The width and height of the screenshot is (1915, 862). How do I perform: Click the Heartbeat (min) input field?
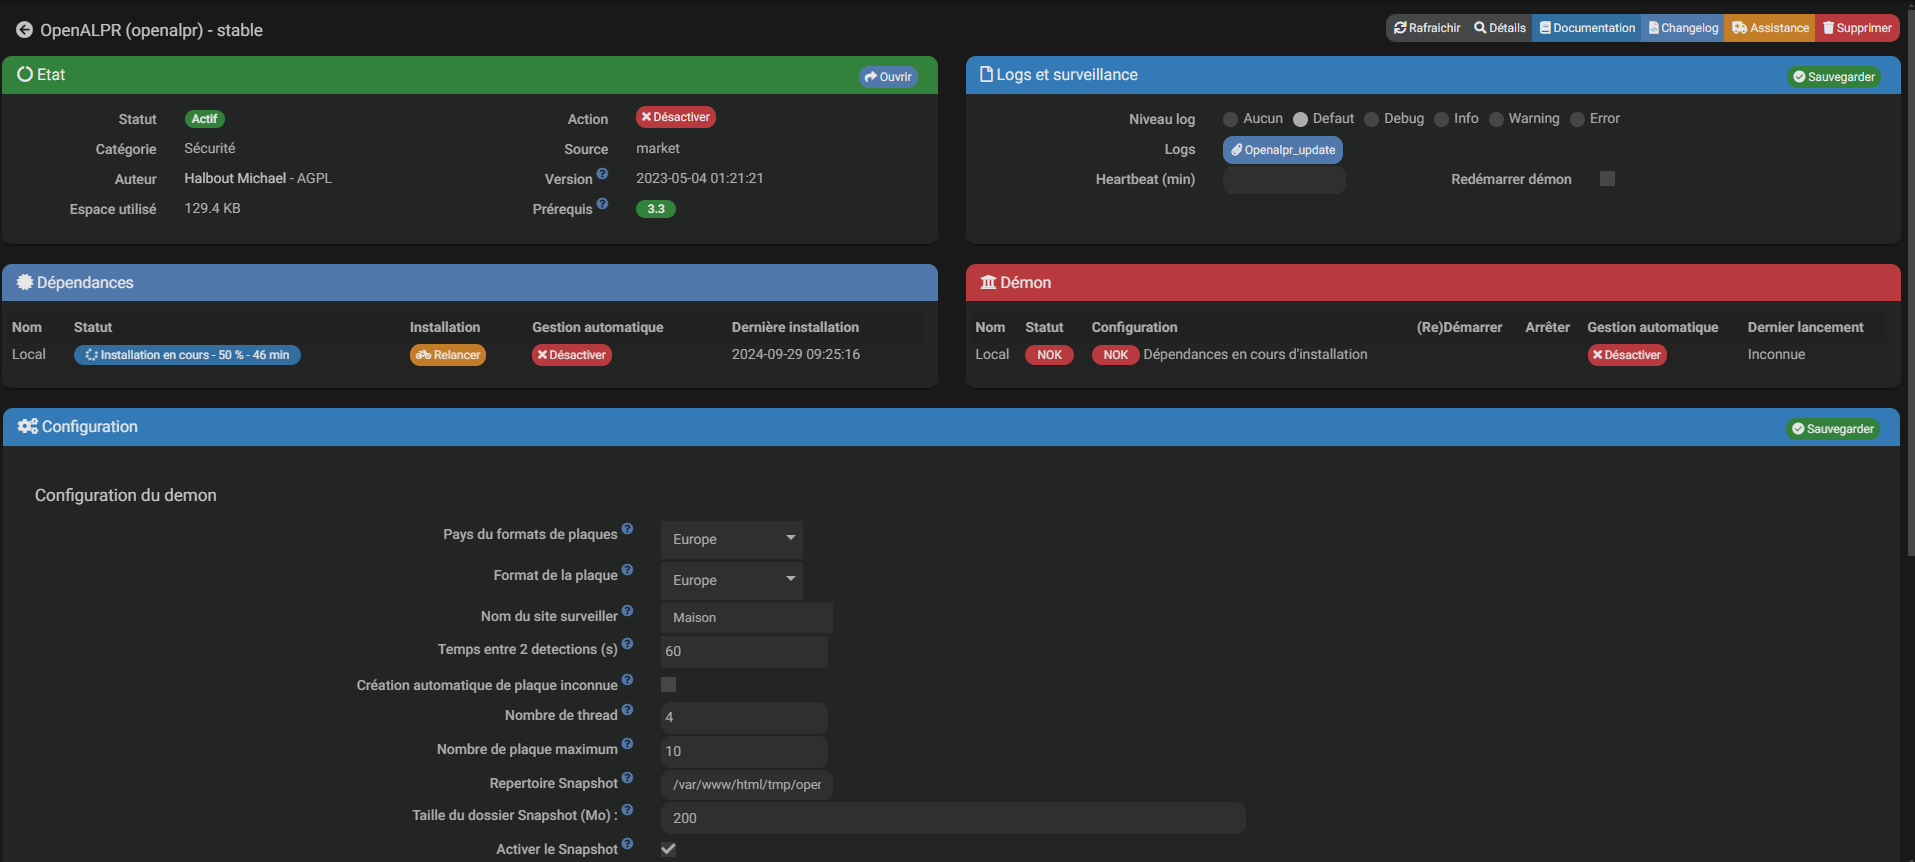point(1284,180)
